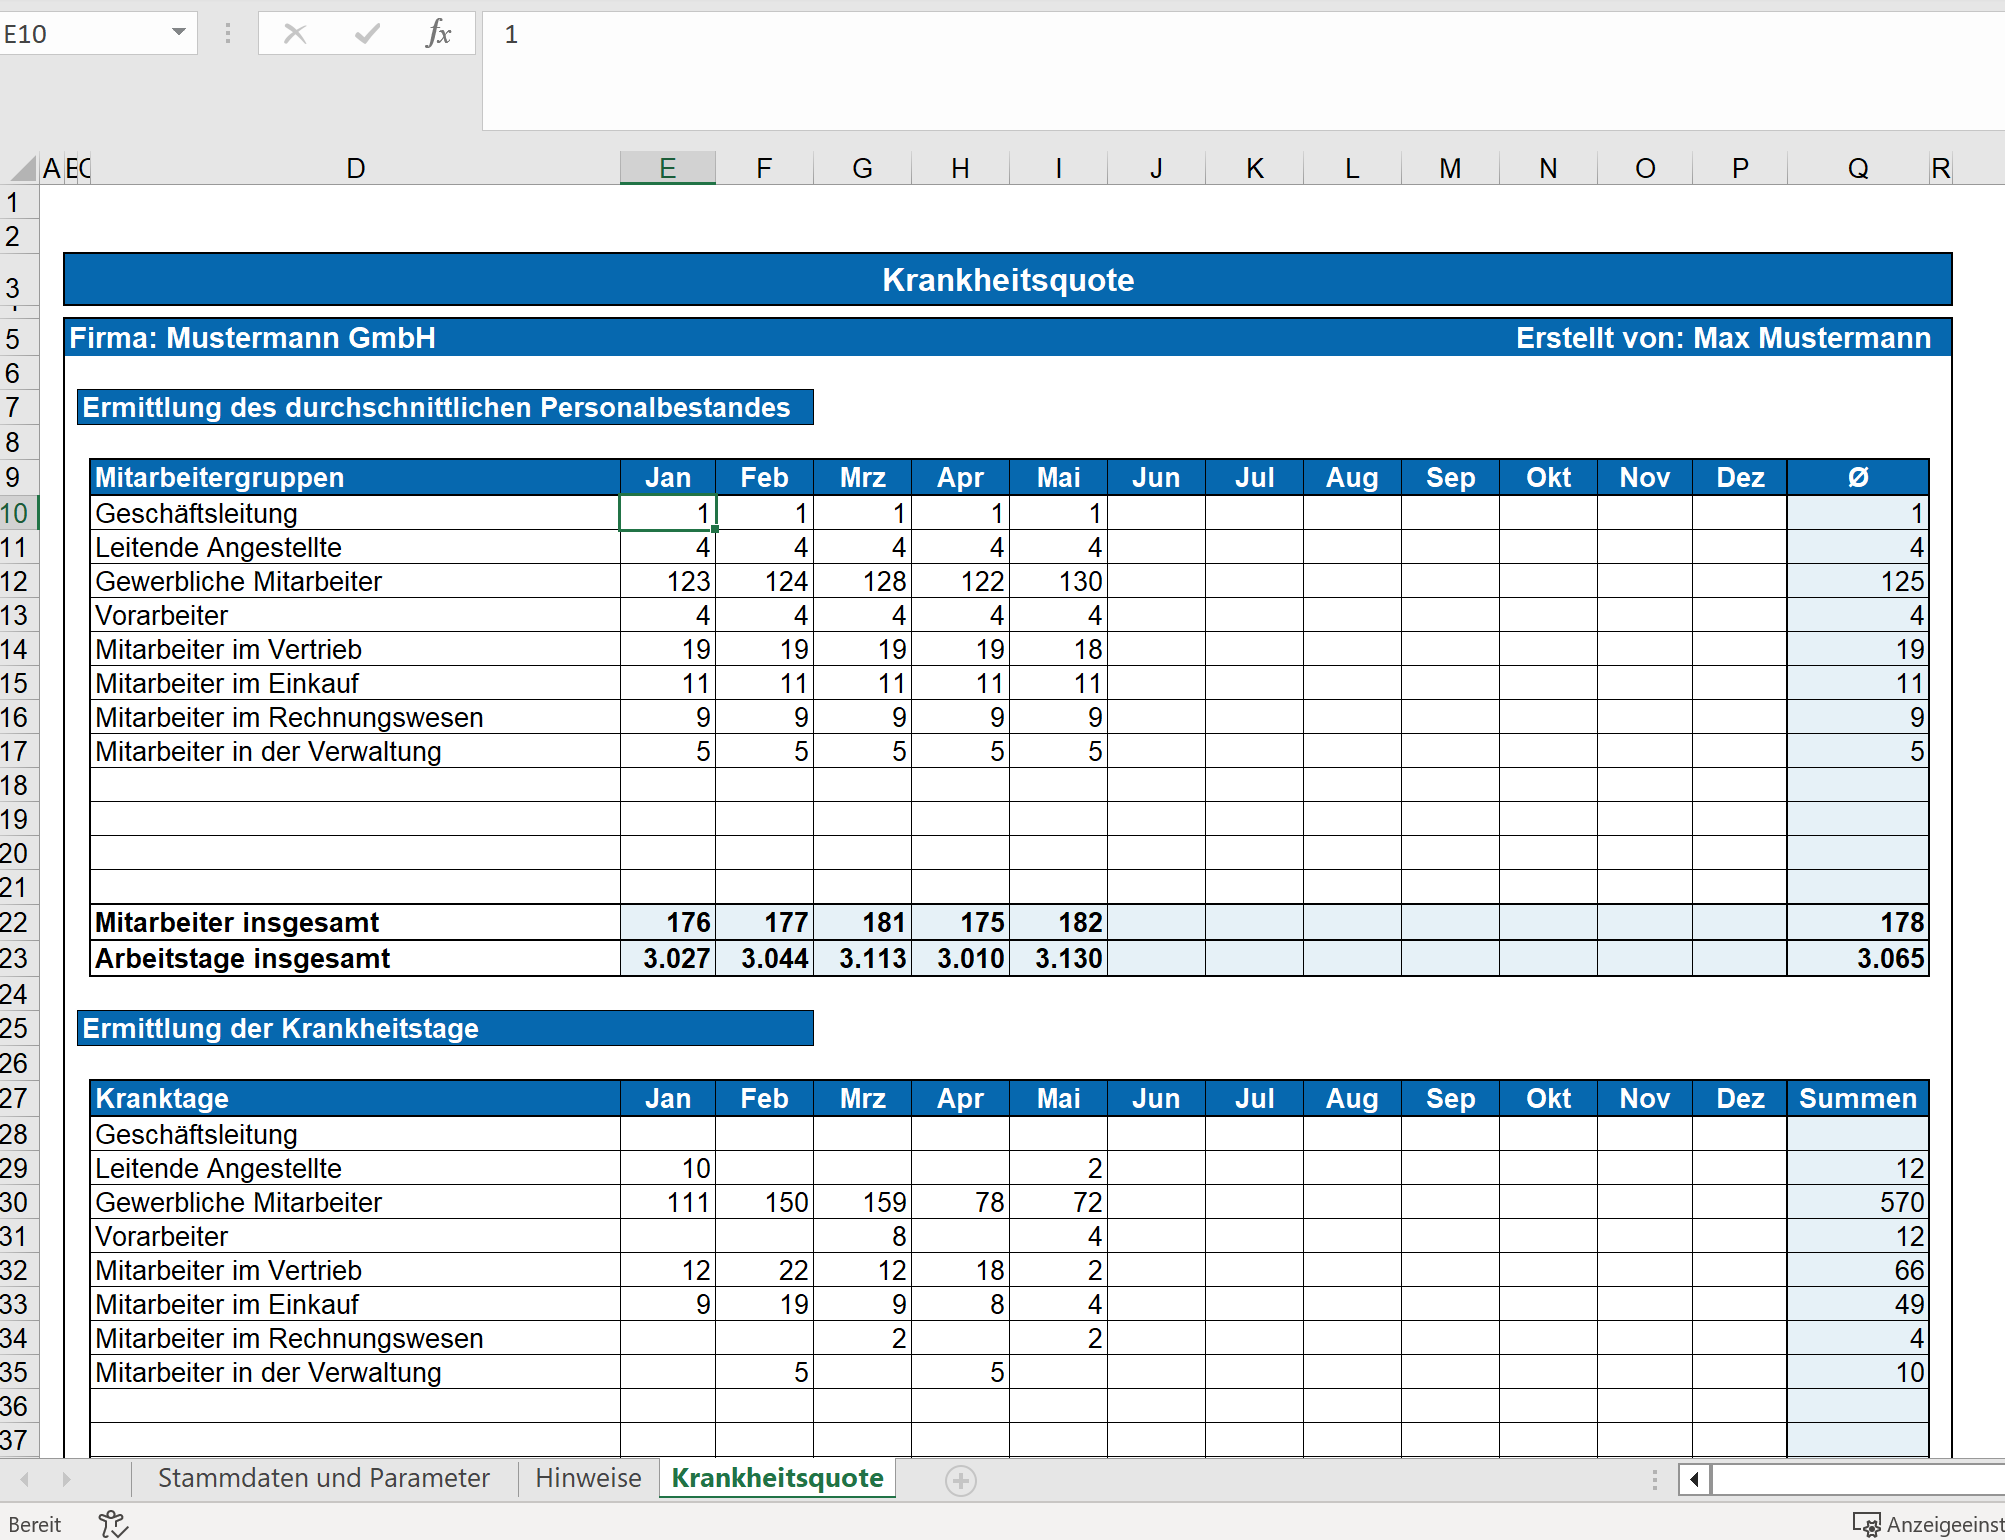Click the Bereit status bar text
This screenshot has width=2005, height=1540.
coord(35,1524)
